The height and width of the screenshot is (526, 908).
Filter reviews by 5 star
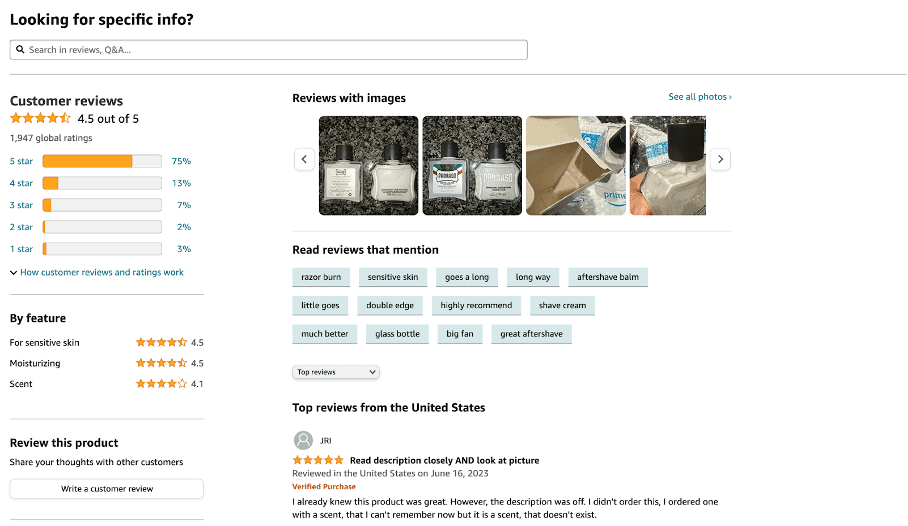pos(21,161)
